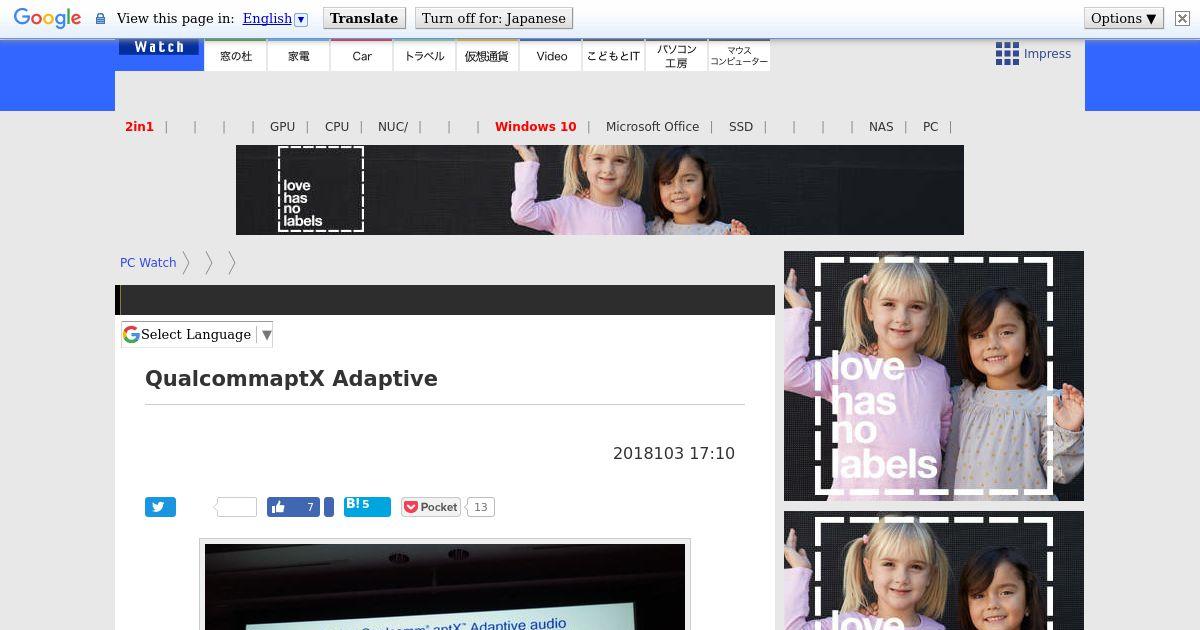Save the article to Pocket
The height and width of the screenshot is (630, 1200).
click(x=431, y=507)
